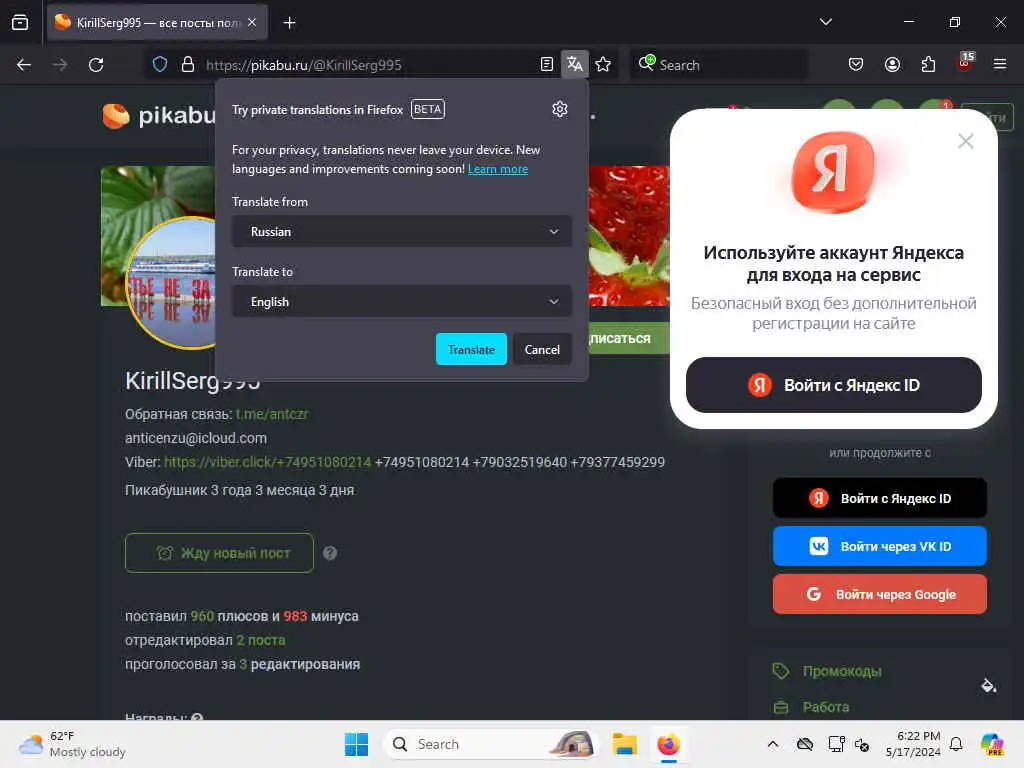Image resolution: width=1024 pixels, height=768 pixels.
Task: Click the translate page icon in address bar
Action: pyautogui.click(x=575, y=64)
